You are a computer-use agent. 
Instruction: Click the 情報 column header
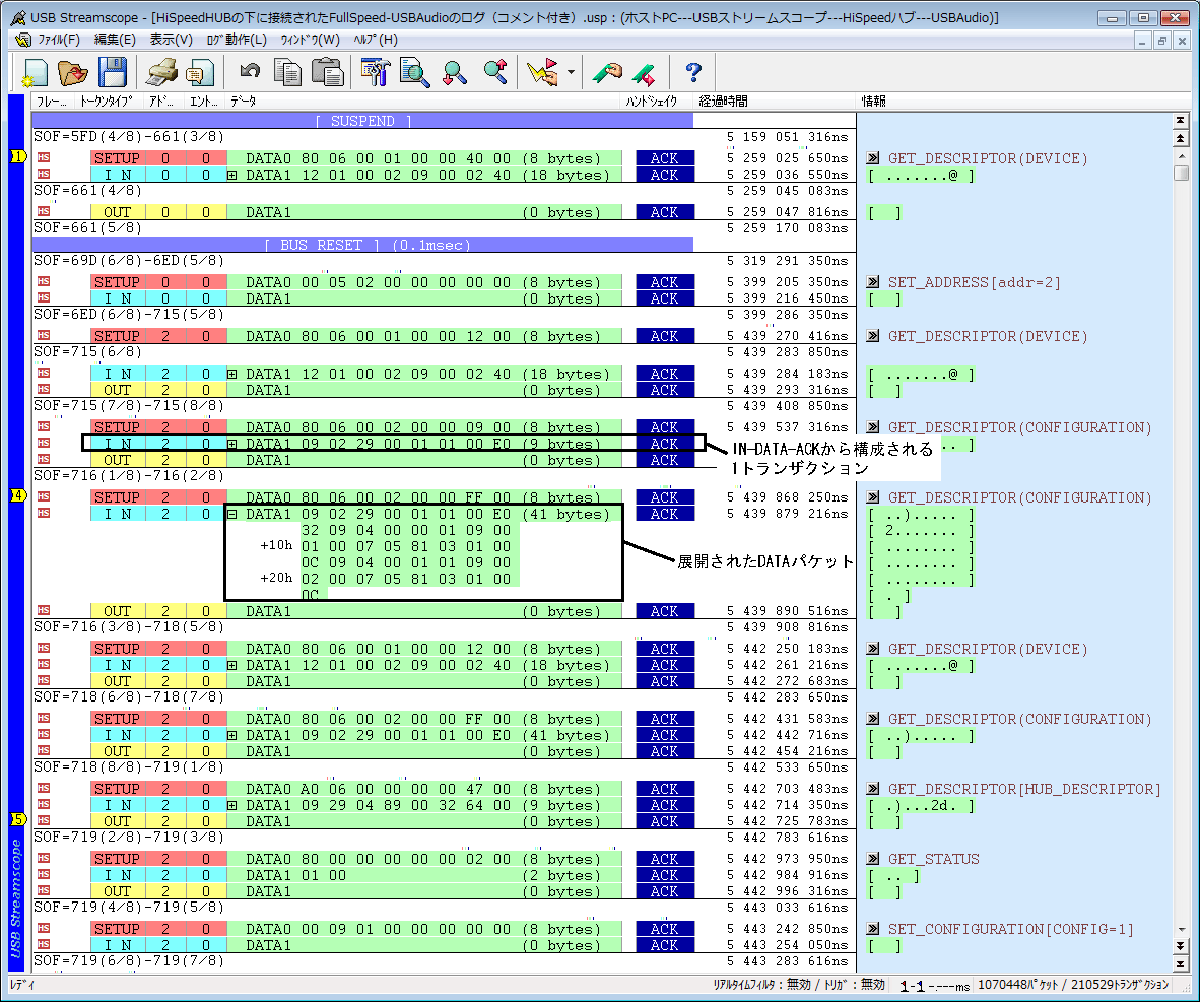(874, 102)
